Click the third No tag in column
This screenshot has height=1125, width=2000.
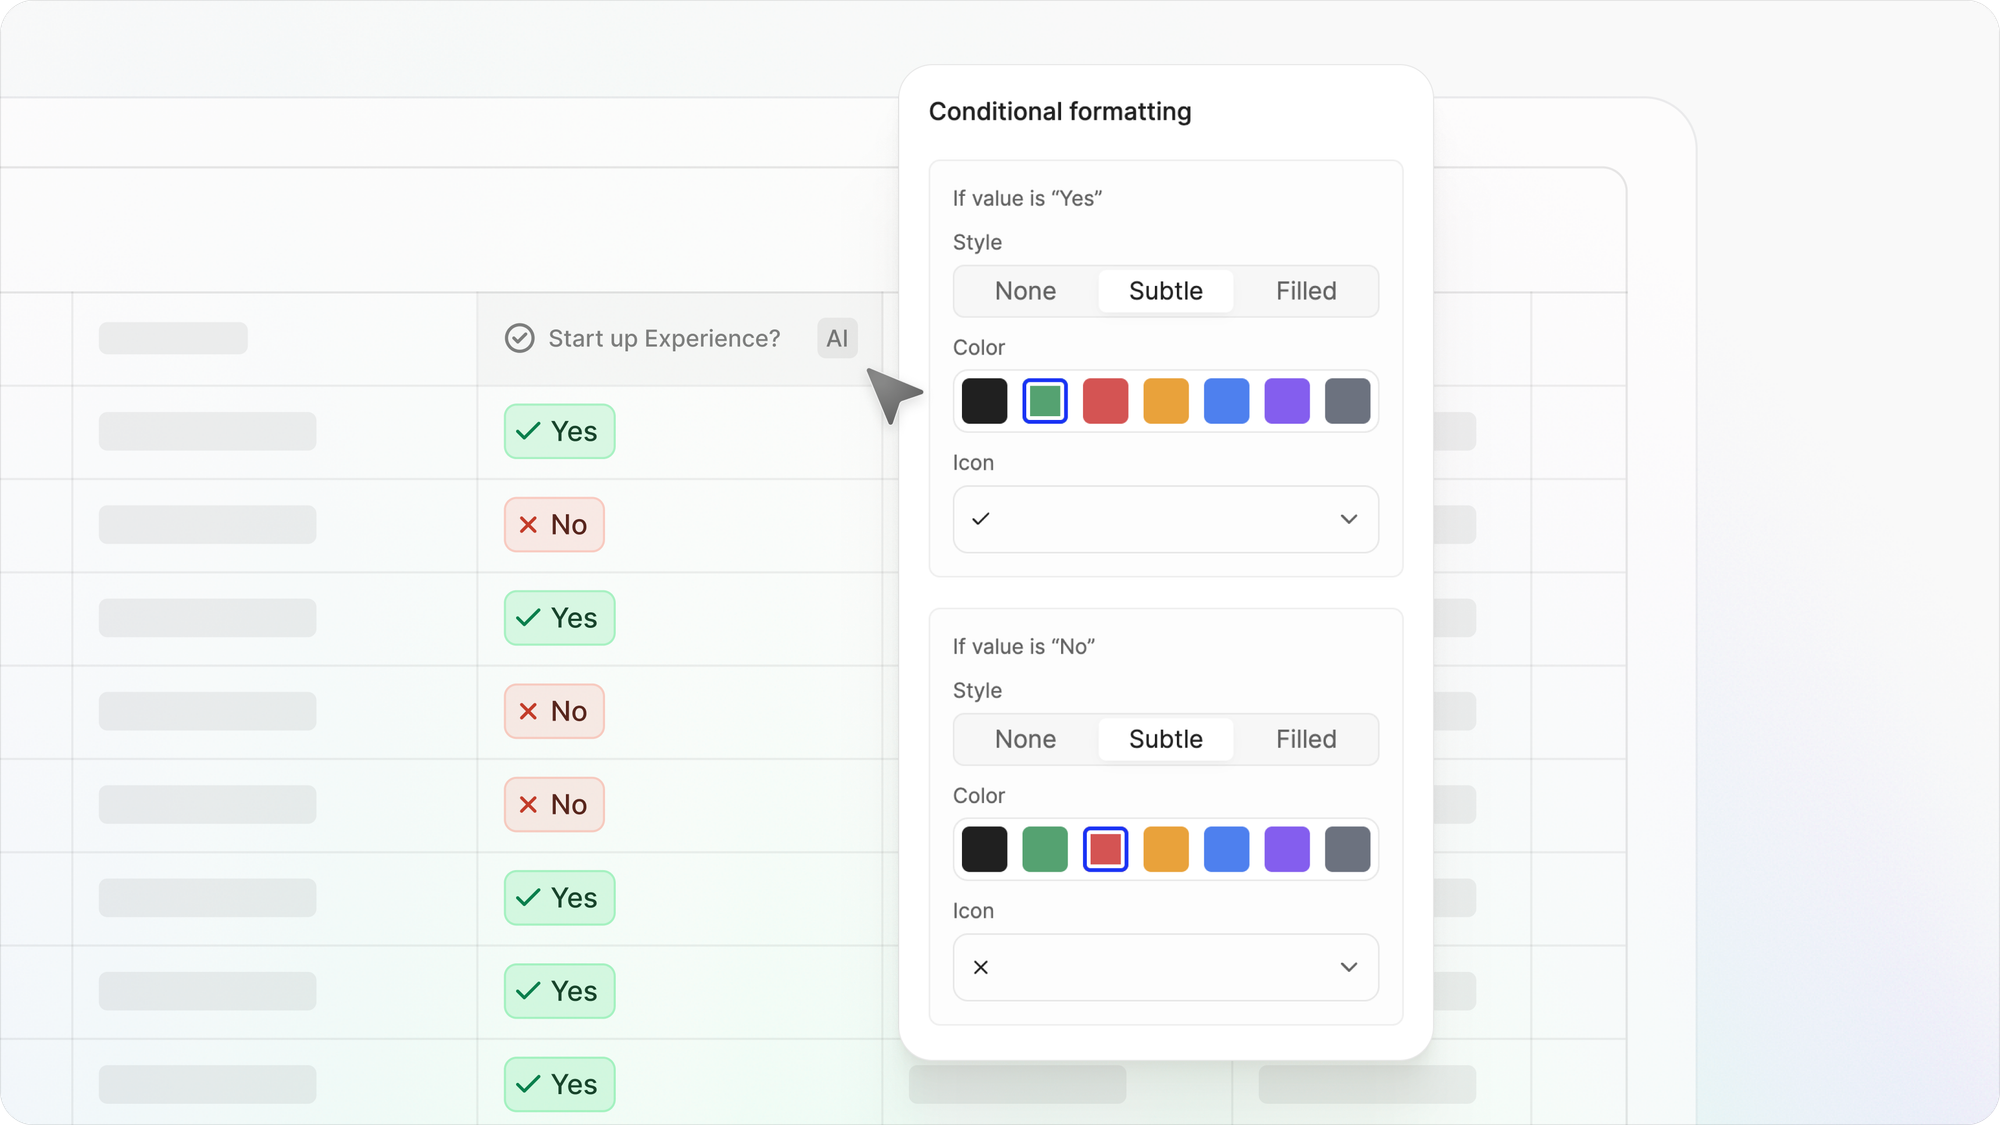click(x=554, y=804)
